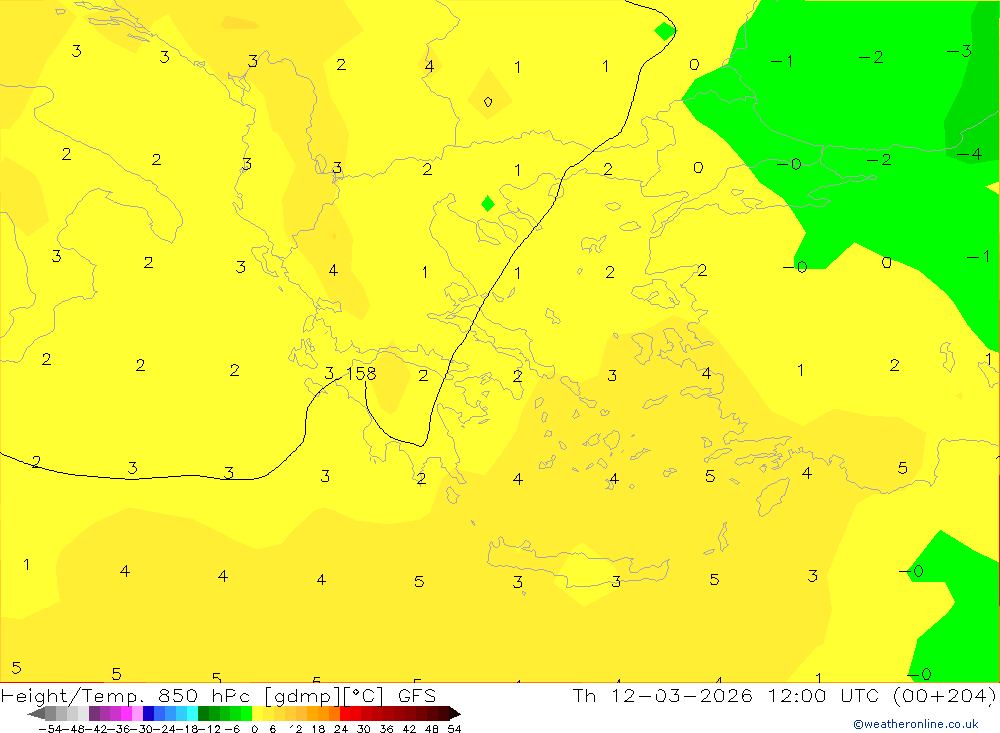
Task: Click the GFS model label
Action: tap(417, 695)
